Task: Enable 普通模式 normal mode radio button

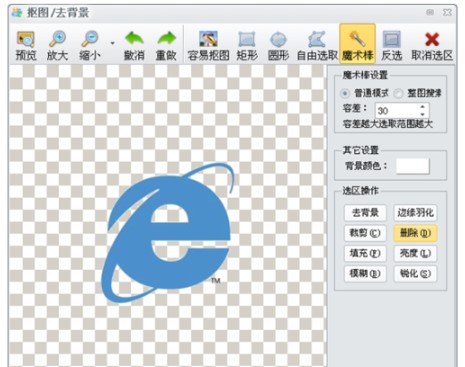Action: click(345, 93)
